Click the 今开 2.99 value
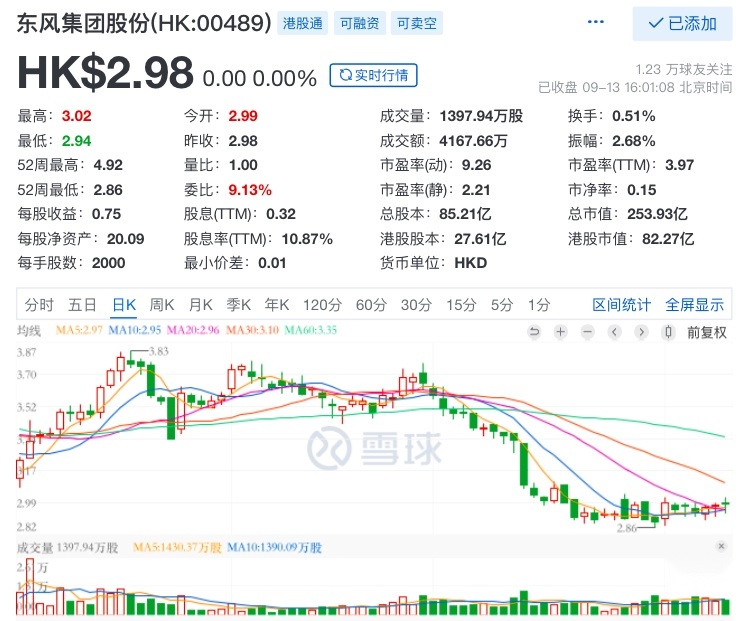This screenshot has width=749, height=621. (243, 116)
